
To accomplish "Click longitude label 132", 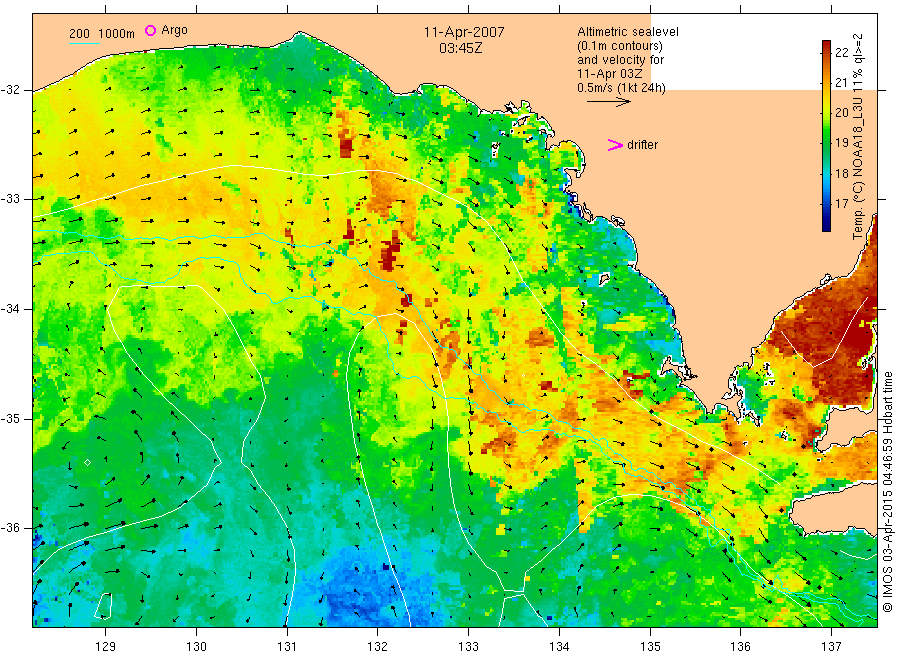I will point(378,647).
